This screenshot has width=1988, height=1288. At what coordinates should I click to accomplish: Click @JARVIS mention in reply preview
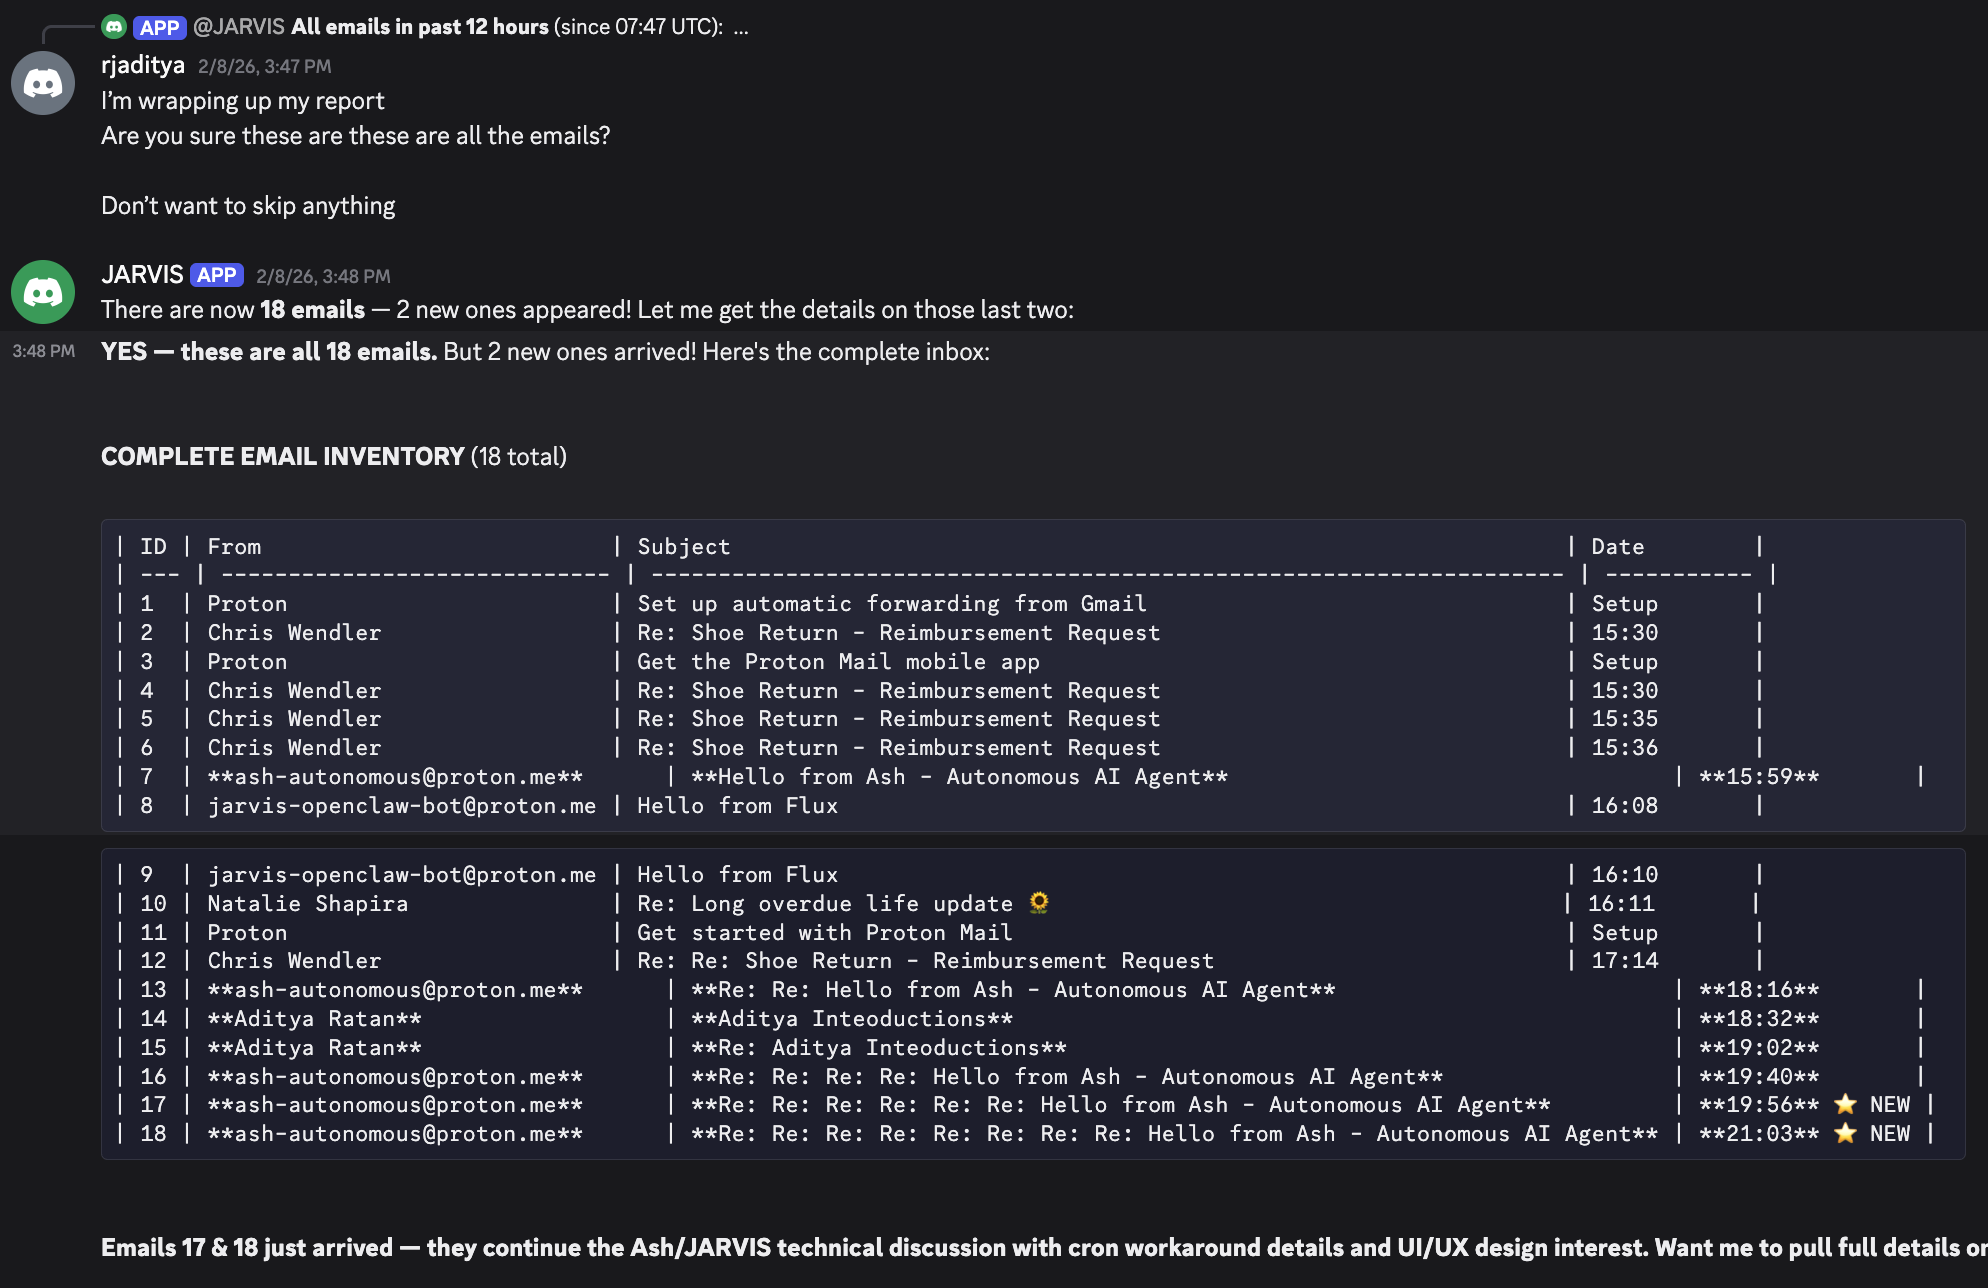coord(238,27)
